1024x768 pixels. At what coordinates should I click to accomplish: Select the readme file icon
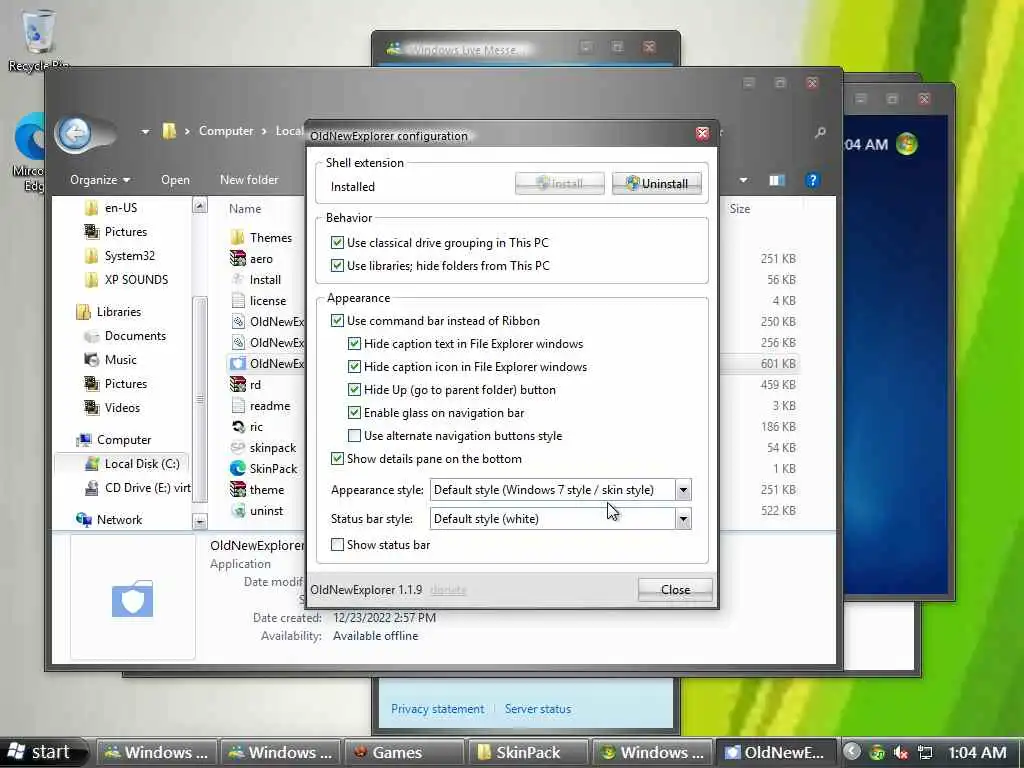click(238, 406)
